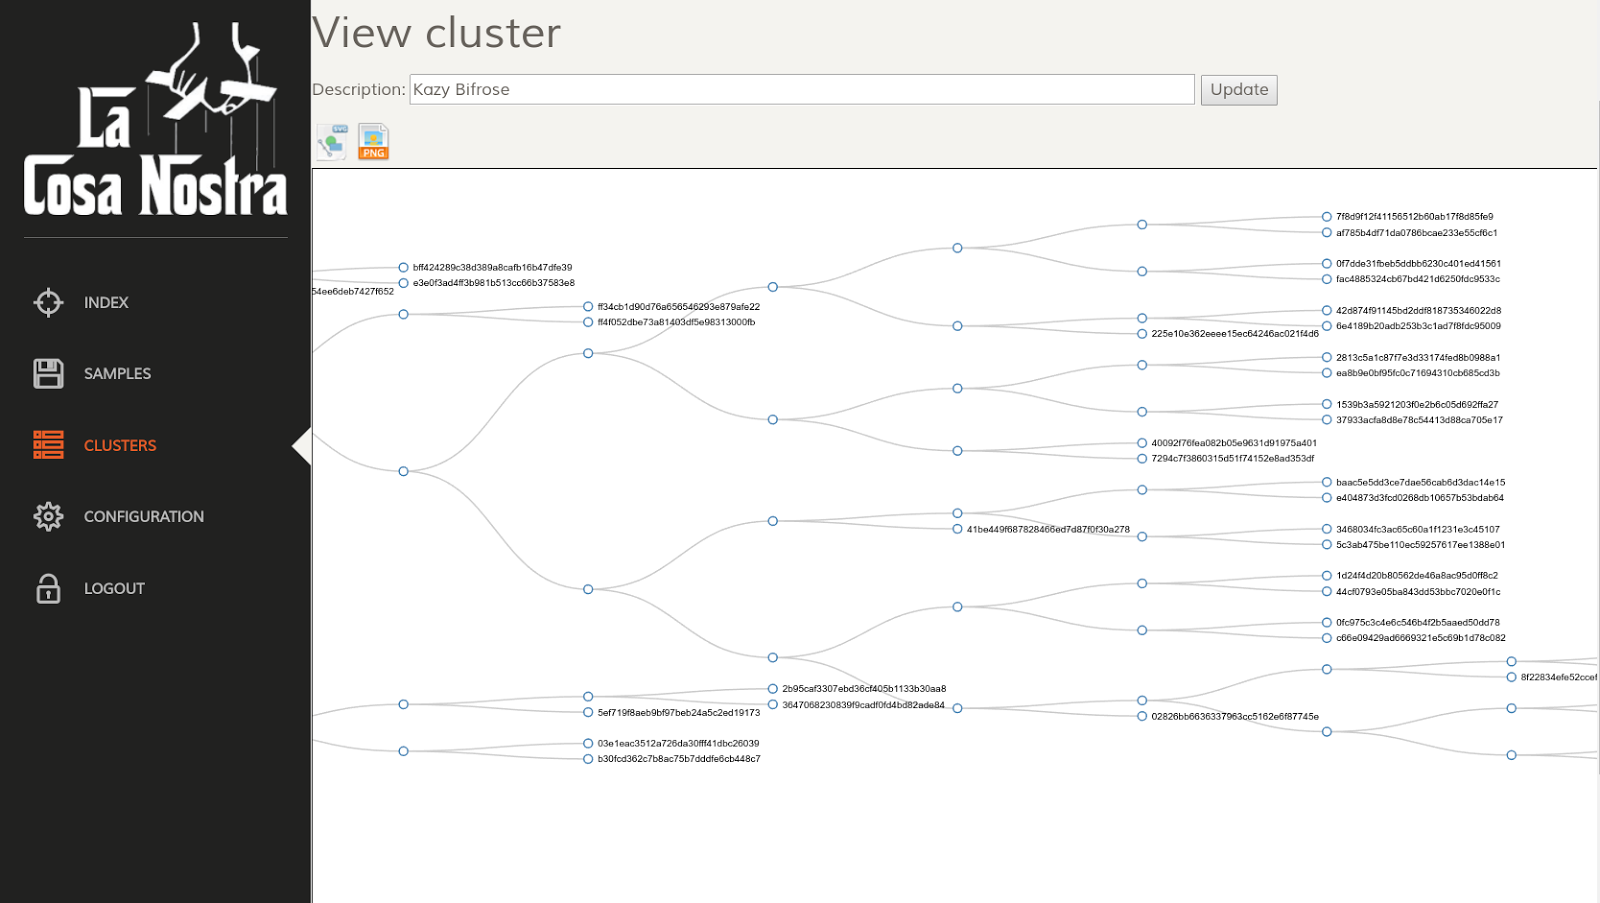The height and width of the screenshot is (903, 1600).
Task: Click the La Cosa Nostra logo
Action: tap(154, 115)
